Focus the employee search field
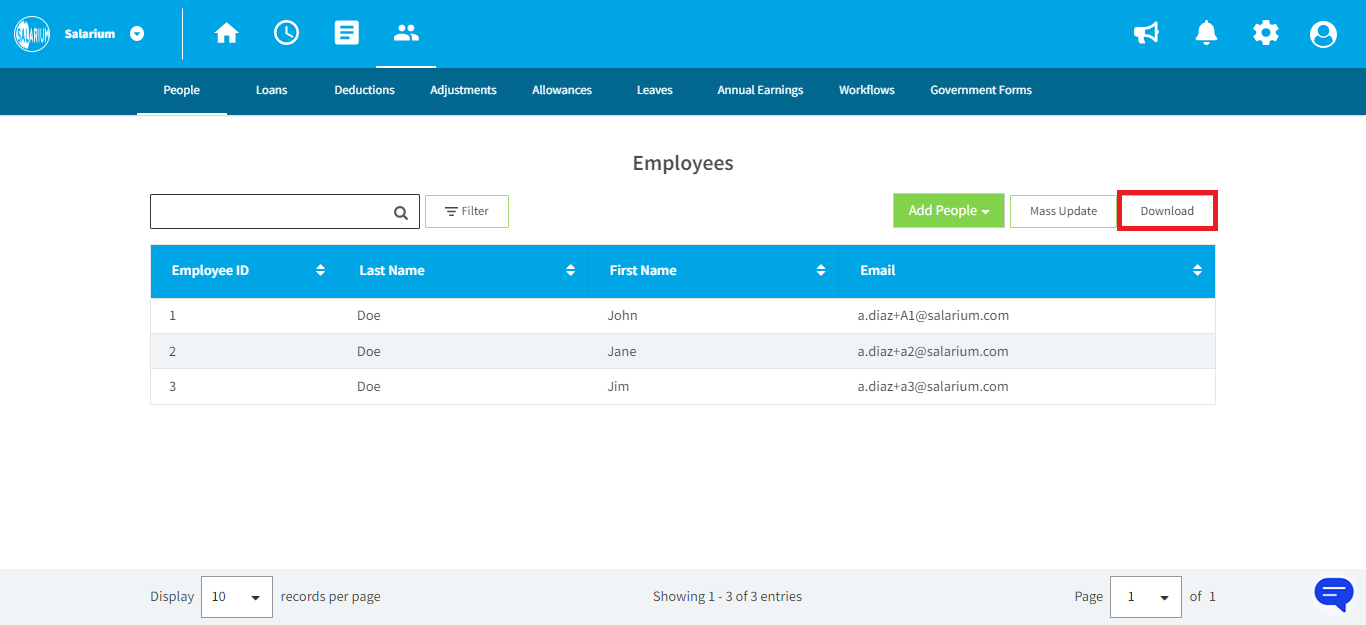This screenshot has width=1366, height=625. (270, 212)
